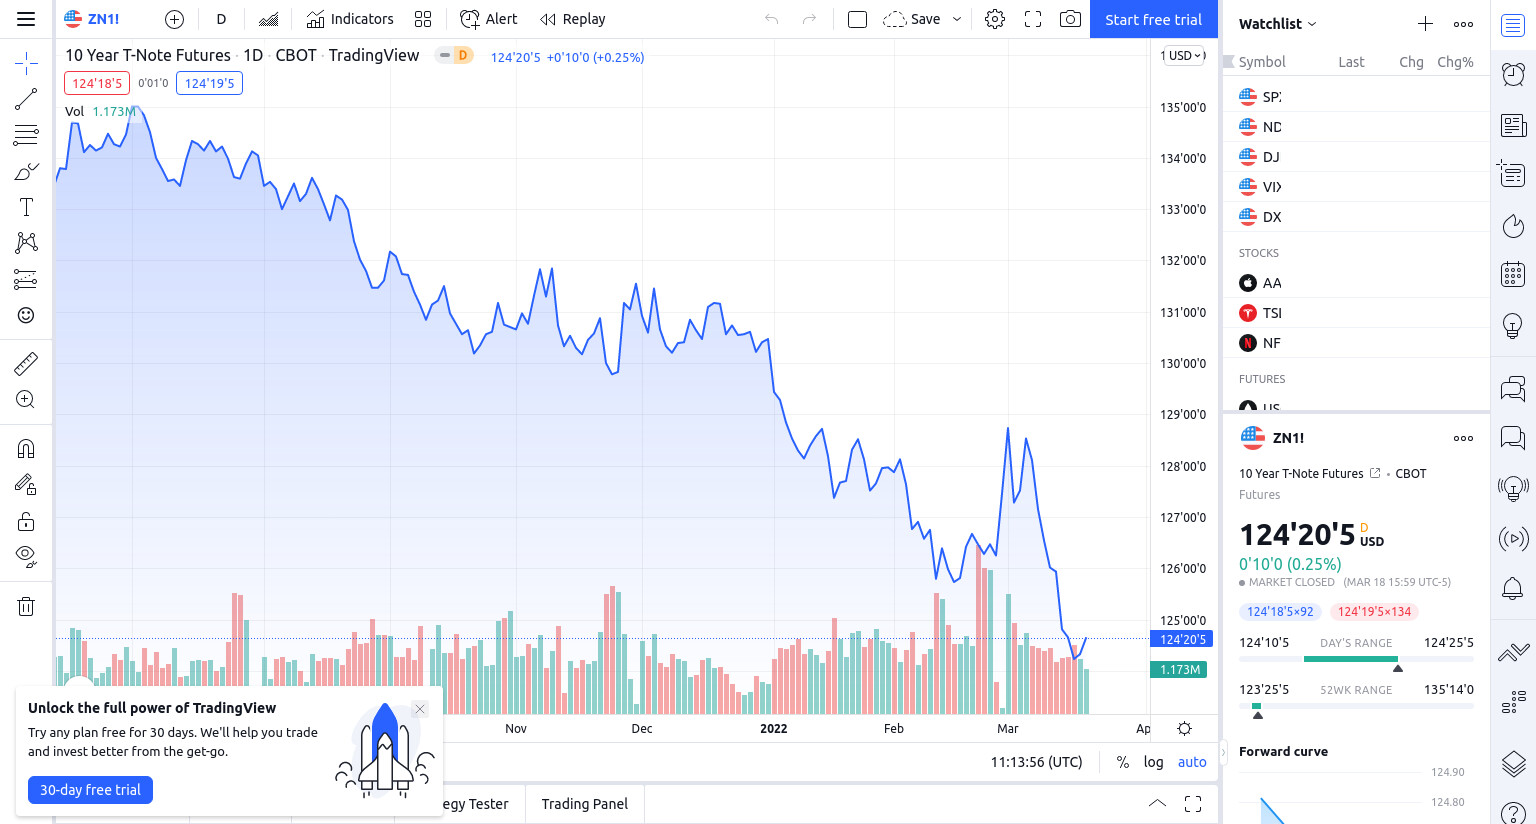This screenshot has height=824, width=1536.
Task: Start bar Replay mode
Action: pos(573,19)
